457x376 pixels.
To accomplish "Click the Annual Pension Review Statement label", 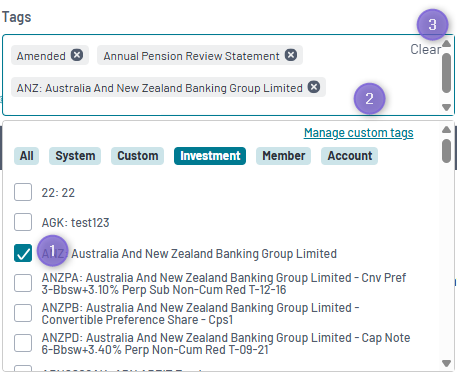I will pyautogui.click(x=191, y=56).
